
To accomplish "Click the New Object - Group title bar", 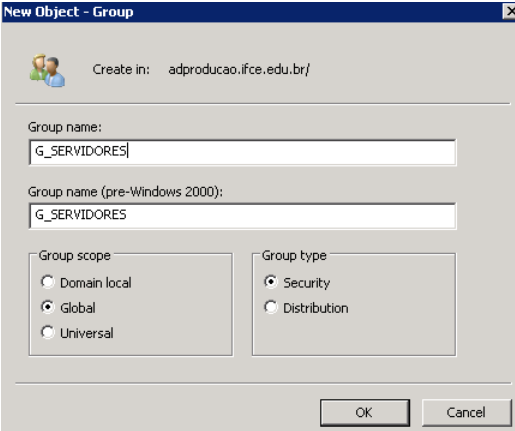I will tap(252, 12).
